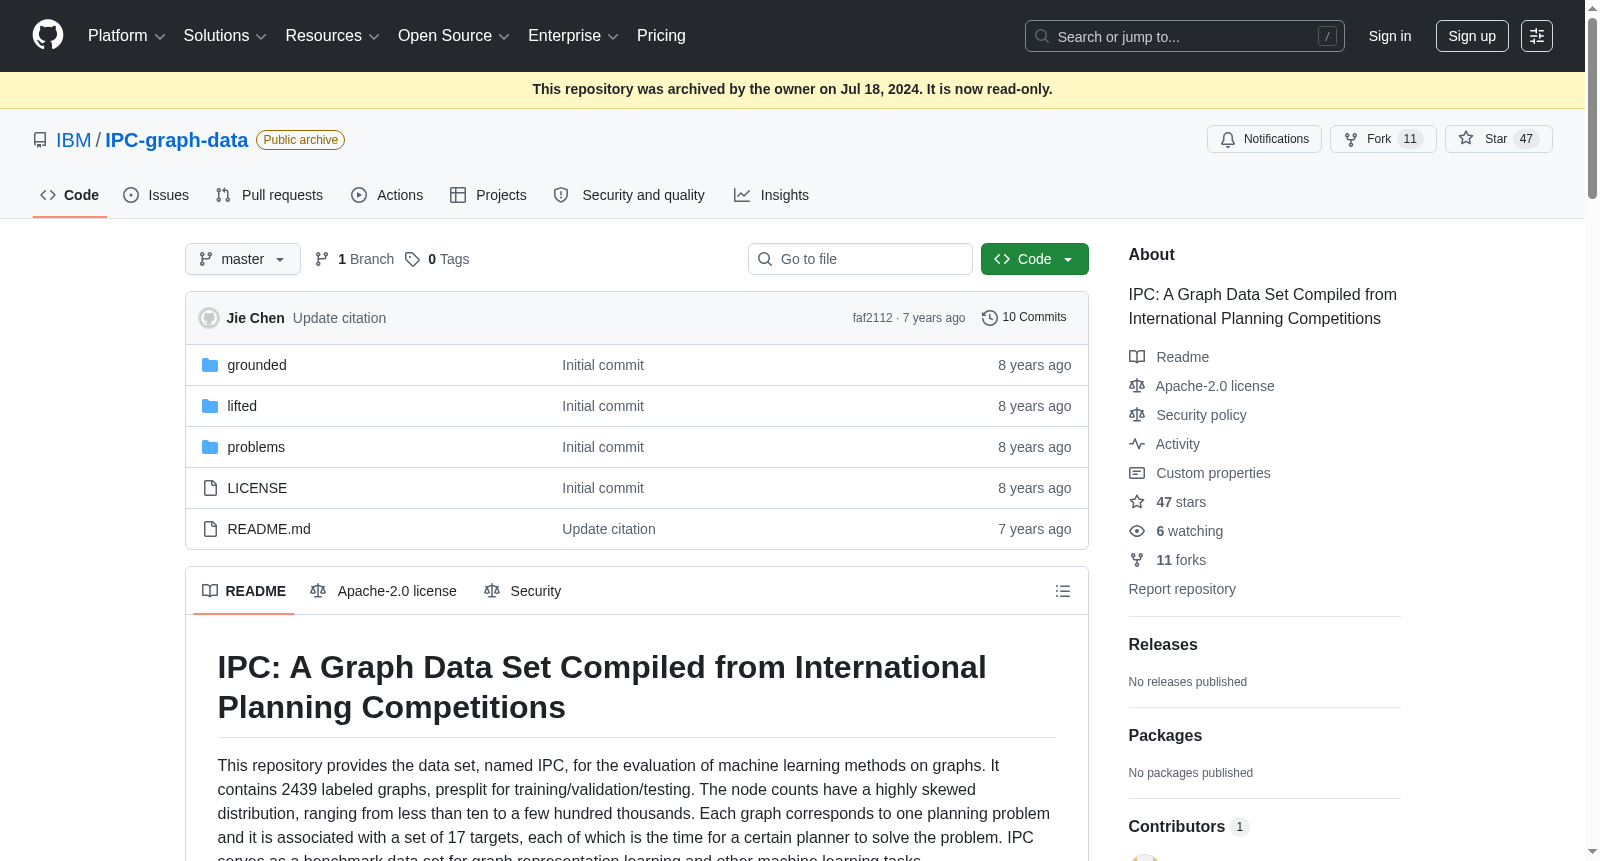Click the lifted folder icon

210,406
